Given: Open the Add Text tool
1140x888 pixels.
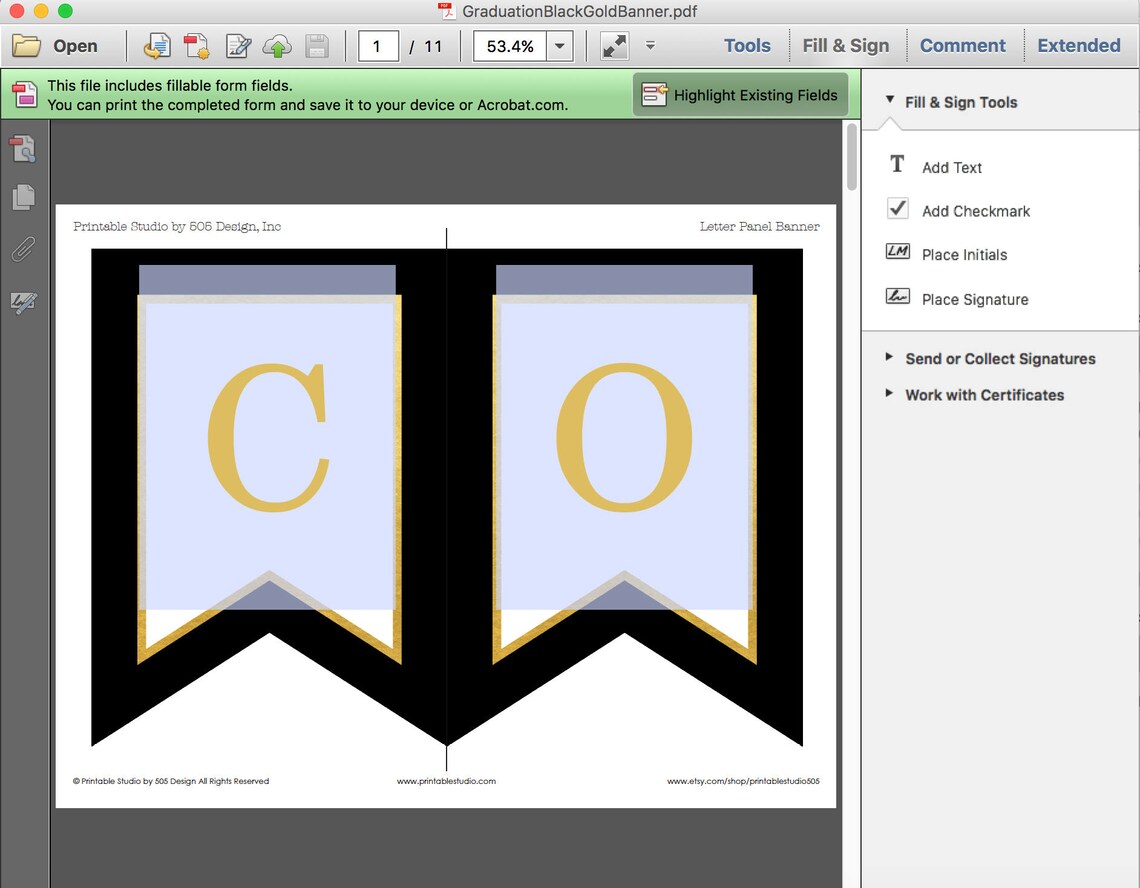Looking at the screenshot, I should point(950,167).
